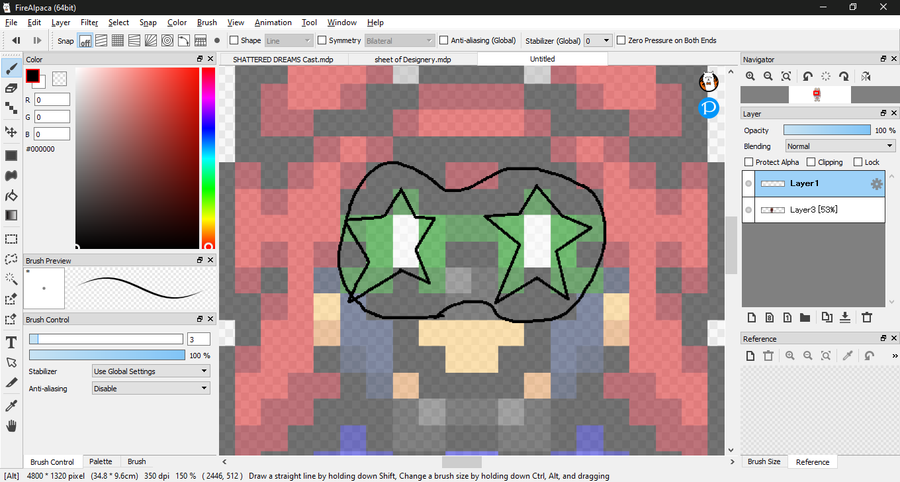Check the Clipping option
Image resolution: width=900 pixels, height=482 pixels.
pyautogui.click(x=811, y=162)
